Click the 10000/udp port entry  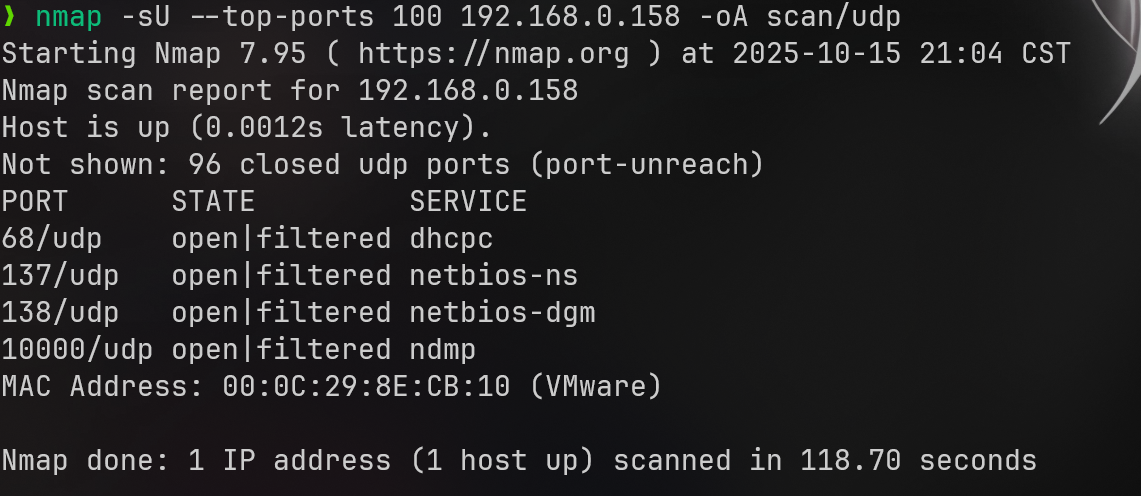click(78, 349)
